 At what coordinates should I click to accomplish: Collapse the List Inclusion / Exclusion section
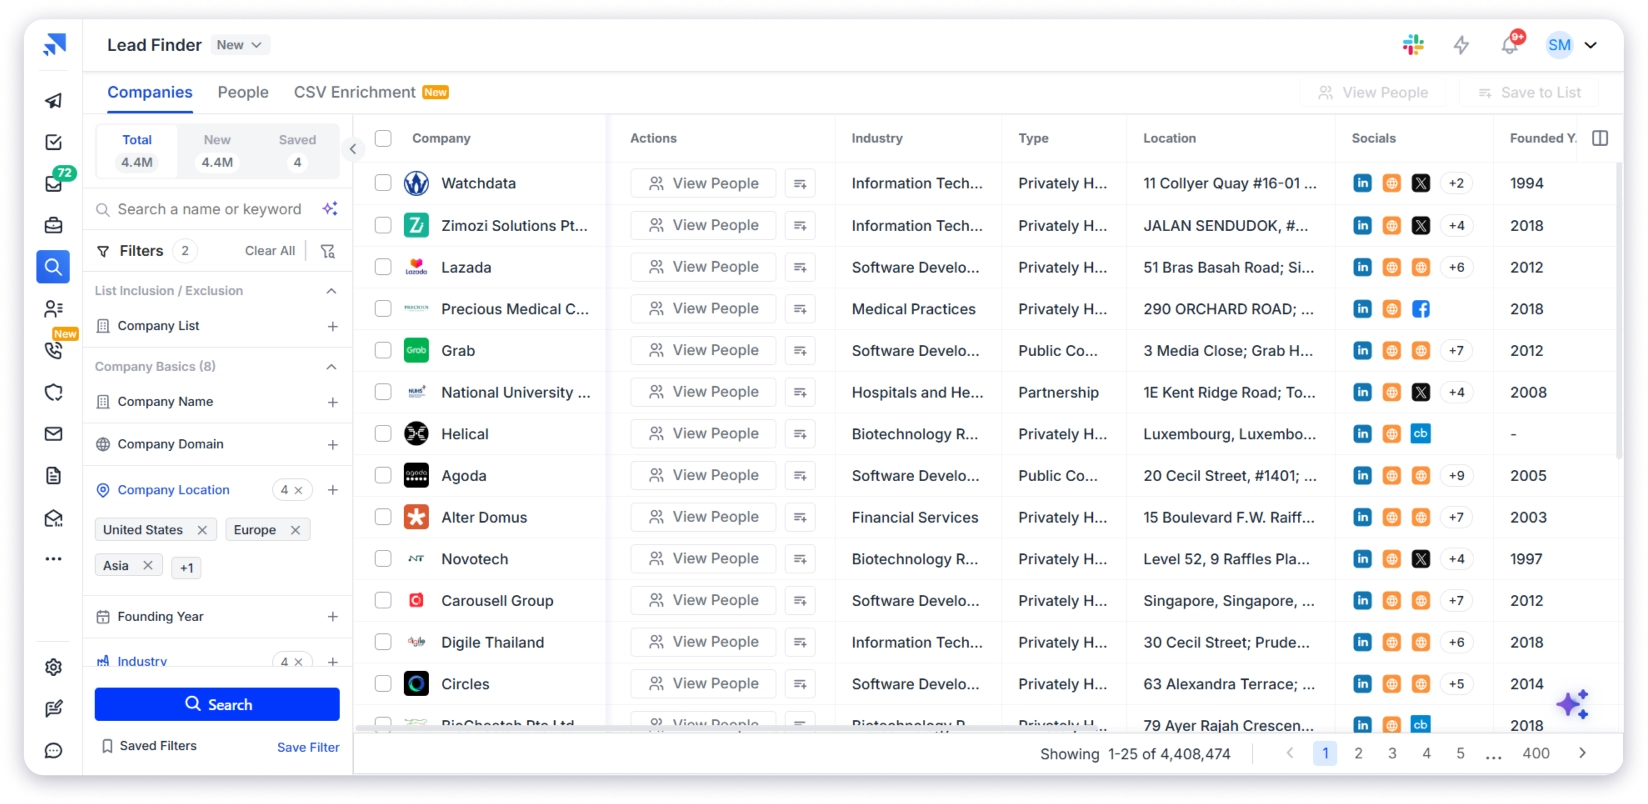[x=331, y=291]
